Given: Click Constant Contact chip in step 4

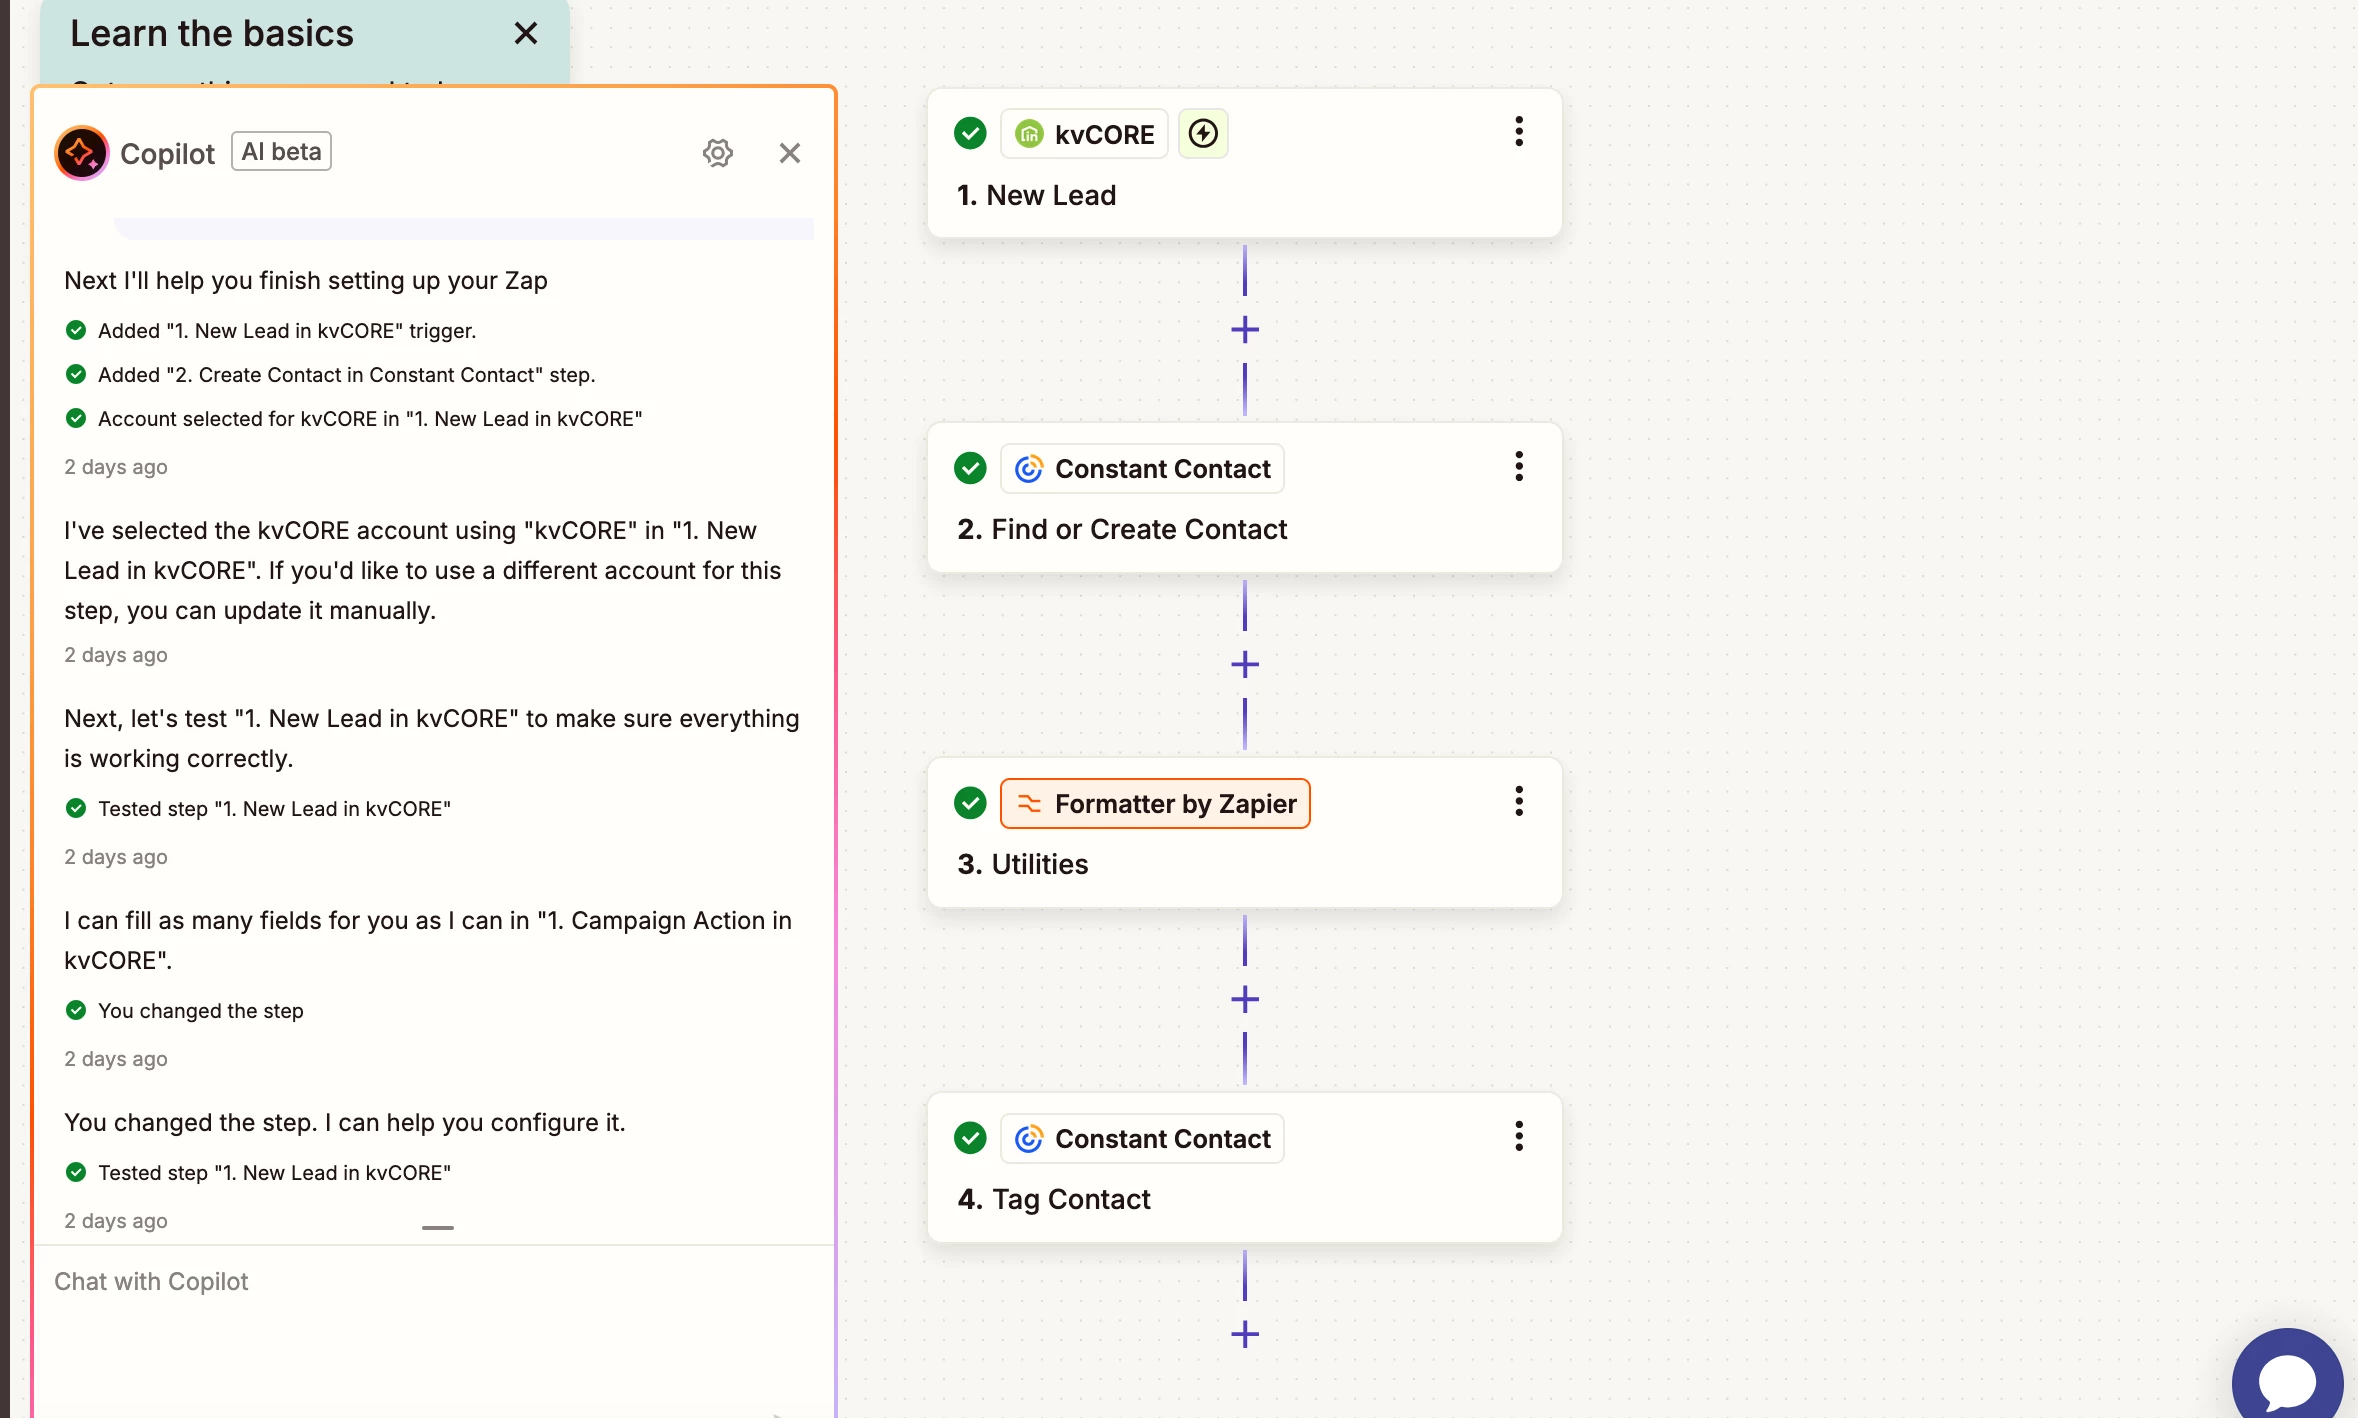Looking at the screenshot, I should (x=1142, y=1139).
